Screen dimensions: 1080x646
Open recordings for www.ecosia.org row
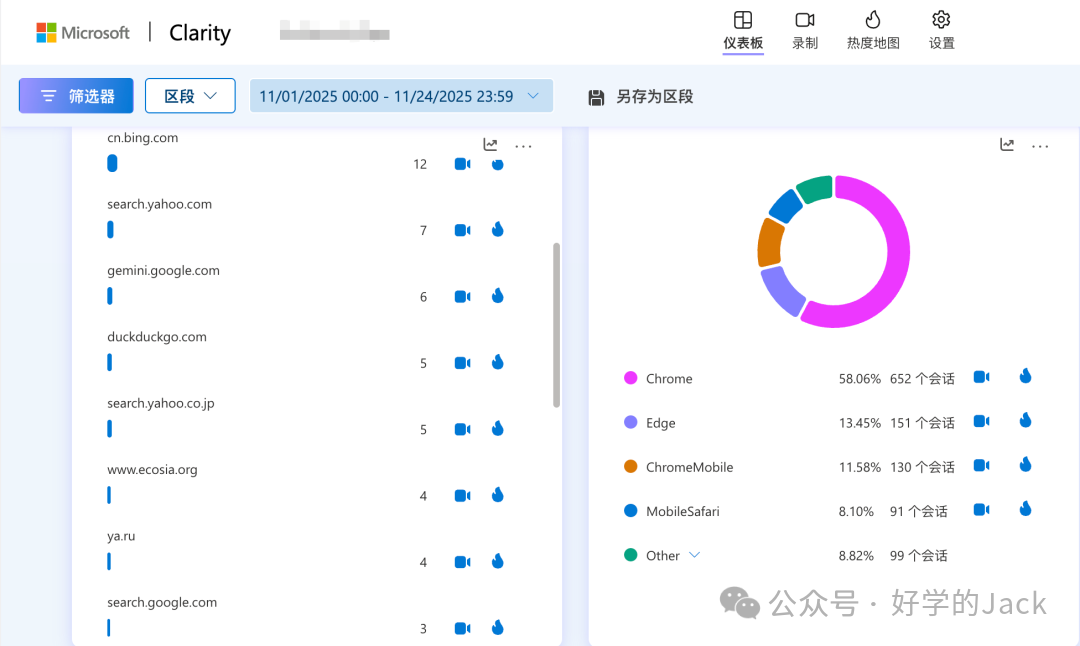pyautogui.click(x=462, y=496)
